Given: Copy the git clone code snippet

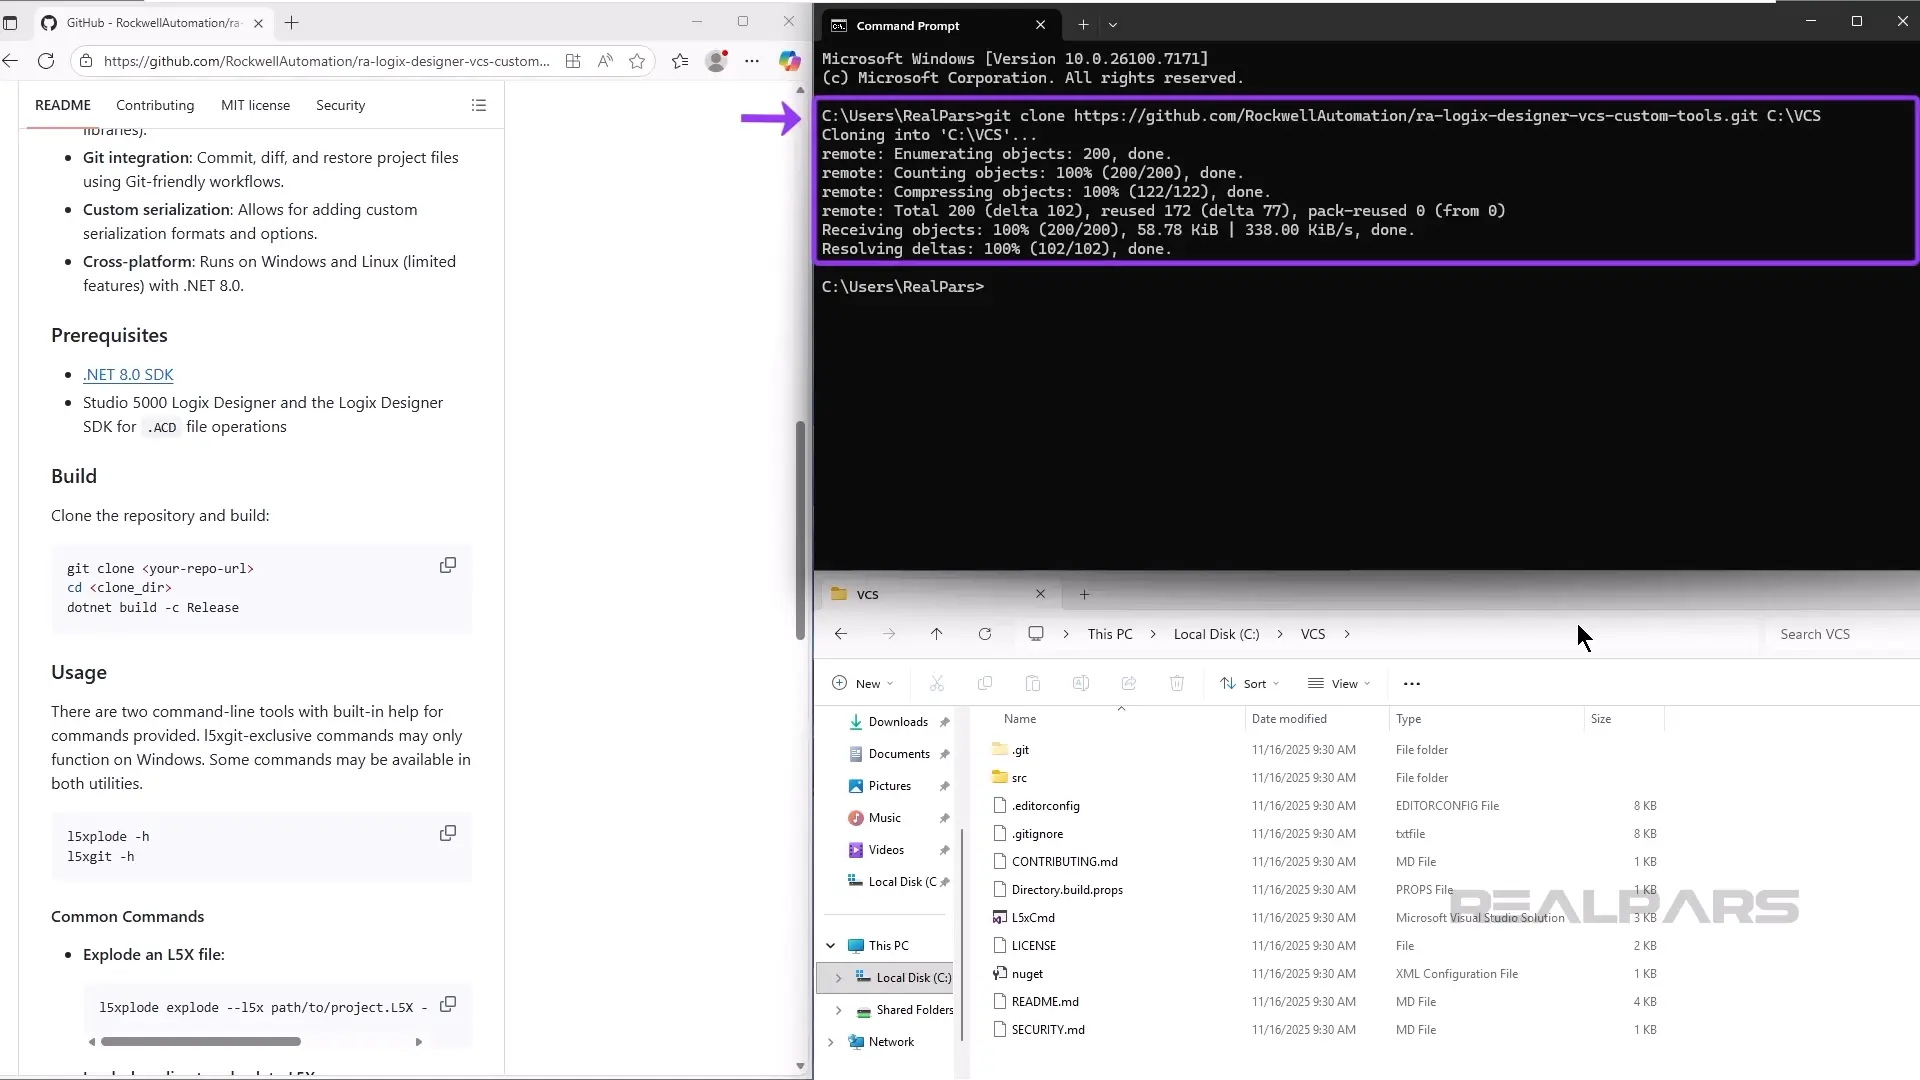Looking at the screenshot, I should [447, 565].
